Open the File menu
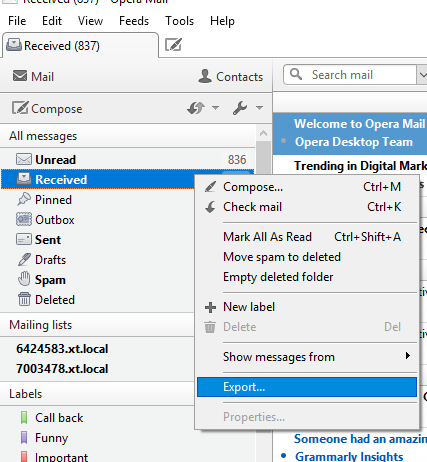This screenshot has height=462, width=427. pyautogui.click(x=17, y=21)
